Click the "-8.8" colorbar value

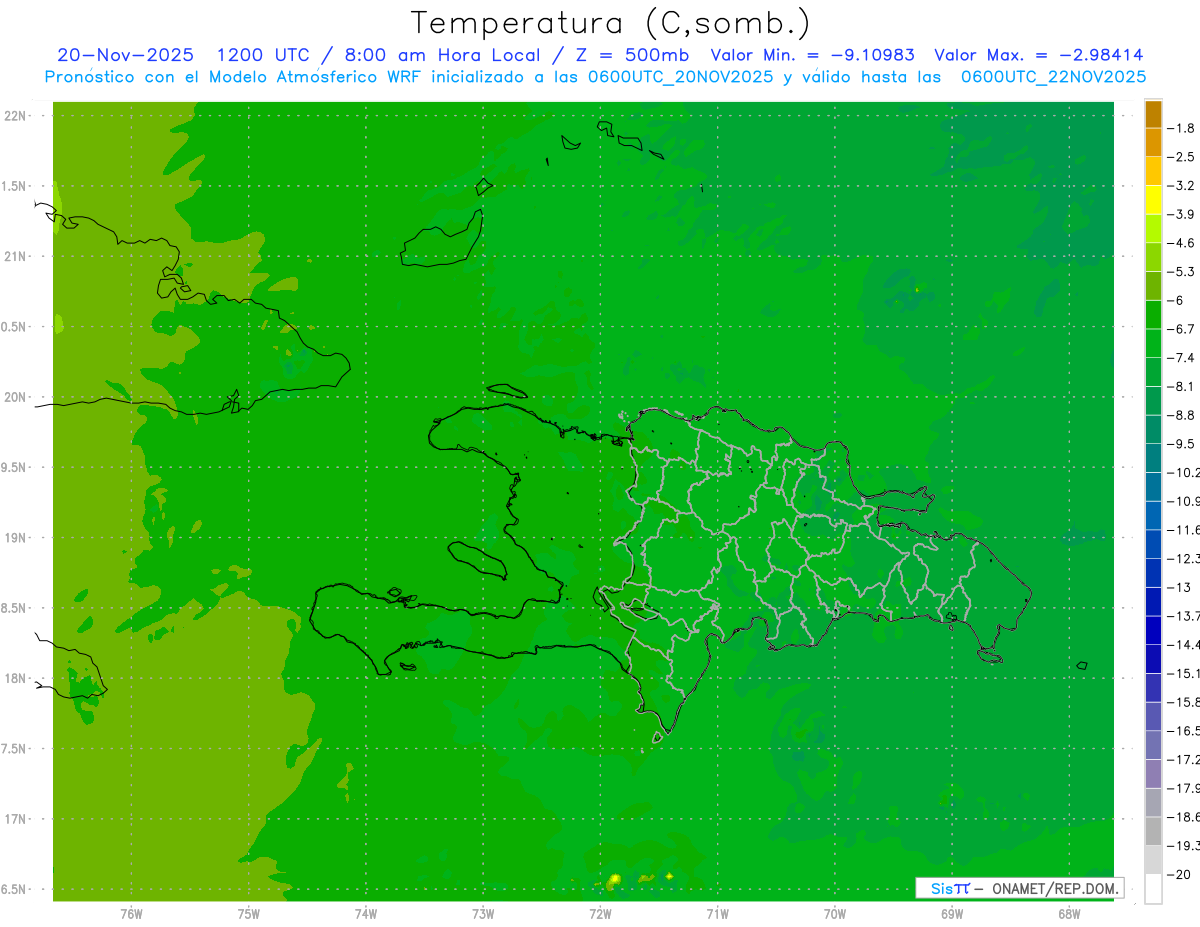1180,415
